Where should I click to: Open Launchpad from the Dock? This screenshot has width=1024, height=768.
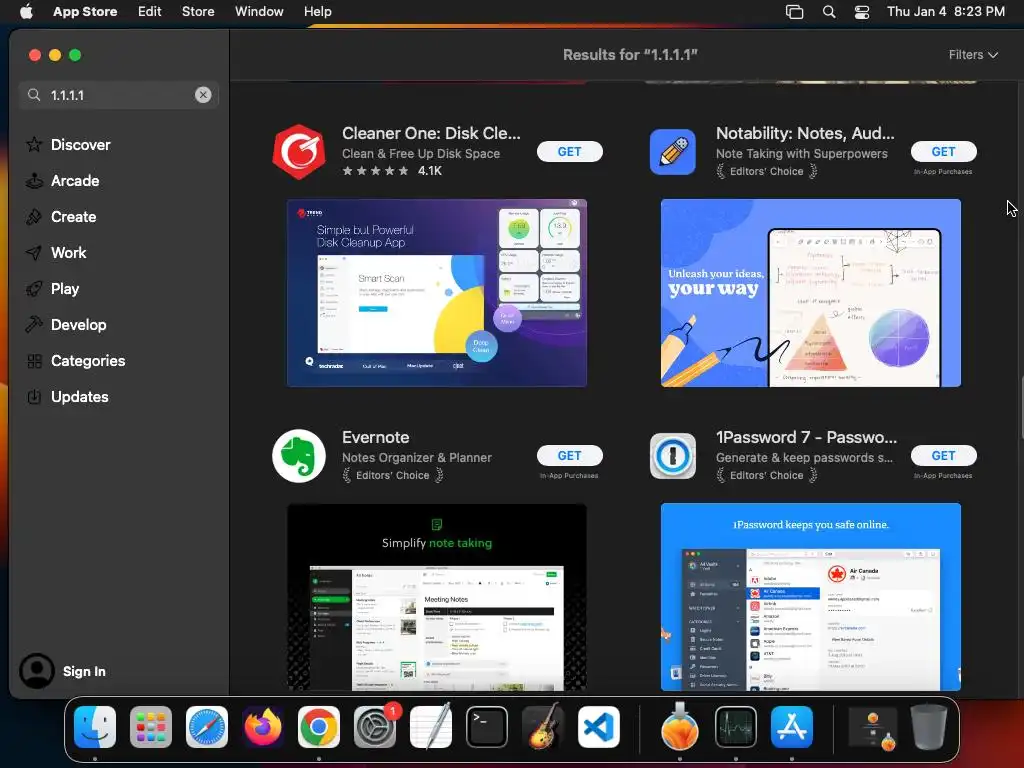[151, 727]
